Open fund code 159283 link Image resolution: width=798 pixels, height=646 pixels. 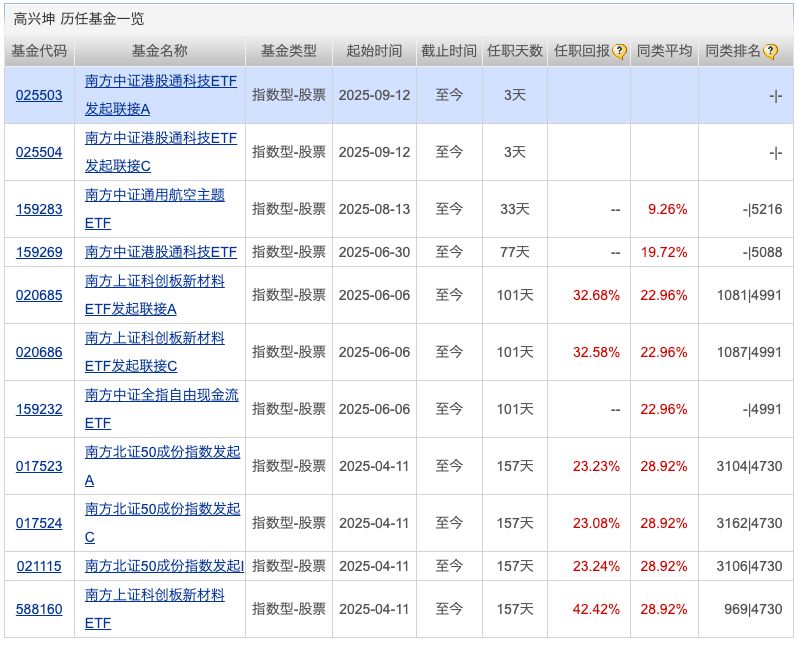(x=39, y=209)
